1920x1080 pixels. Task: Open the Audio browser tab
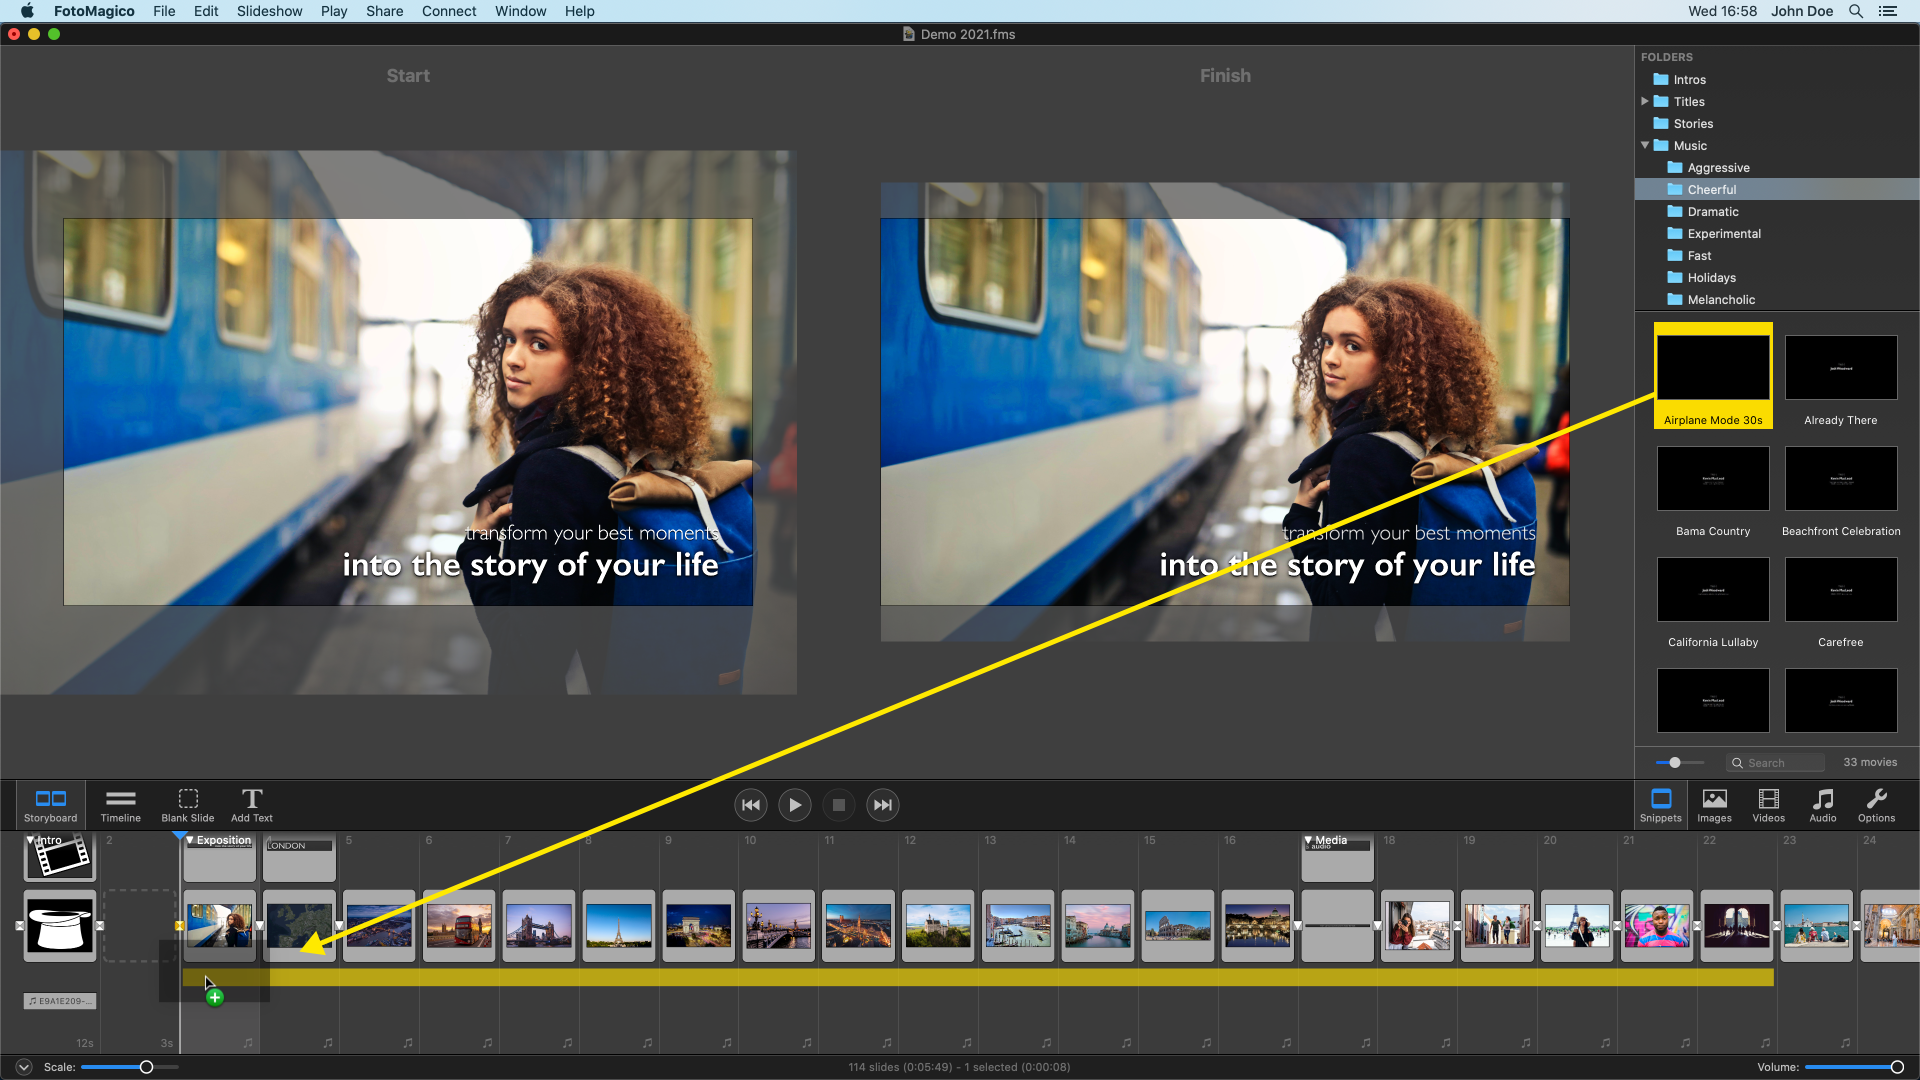click(x=1823, y=804)
